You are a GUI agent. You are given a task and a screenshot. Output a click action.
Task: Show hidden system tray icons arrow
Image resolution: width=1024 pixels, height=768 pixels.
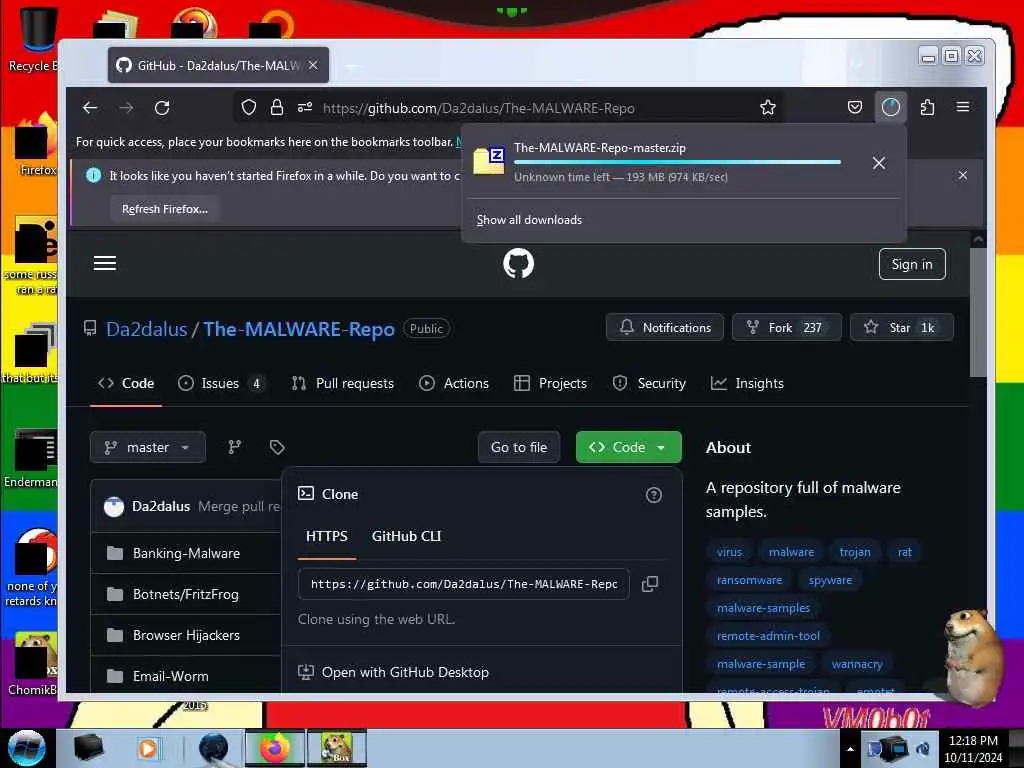[x=850, y=749]
